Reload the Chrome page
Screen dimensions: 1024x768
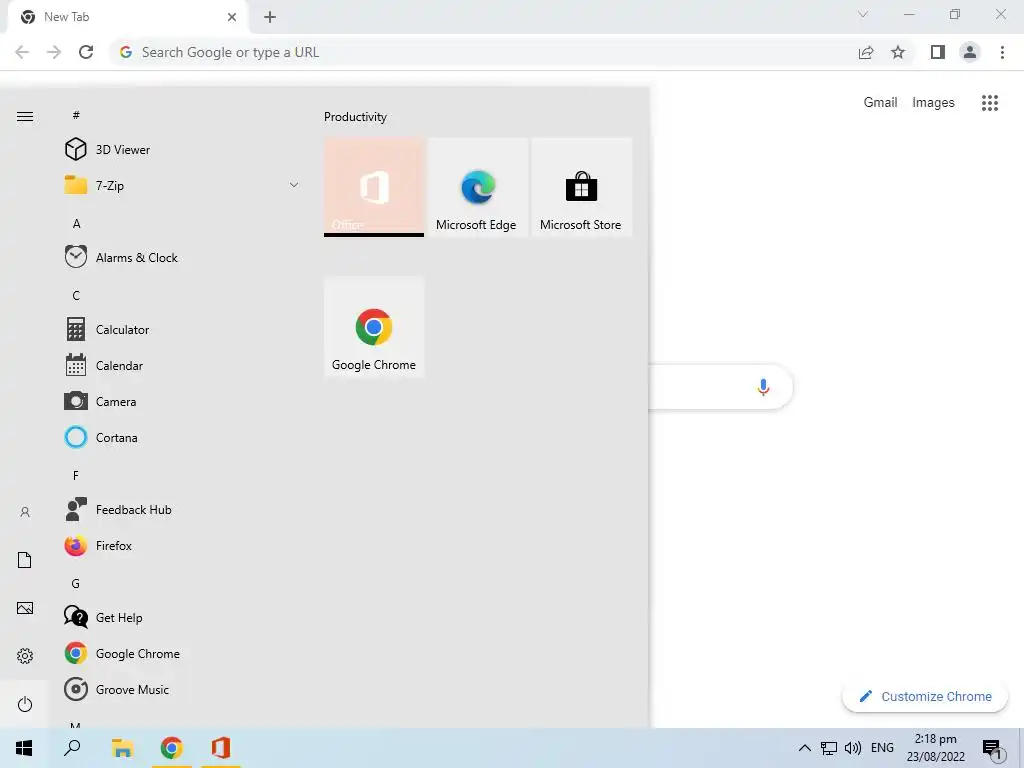(86, 52)
